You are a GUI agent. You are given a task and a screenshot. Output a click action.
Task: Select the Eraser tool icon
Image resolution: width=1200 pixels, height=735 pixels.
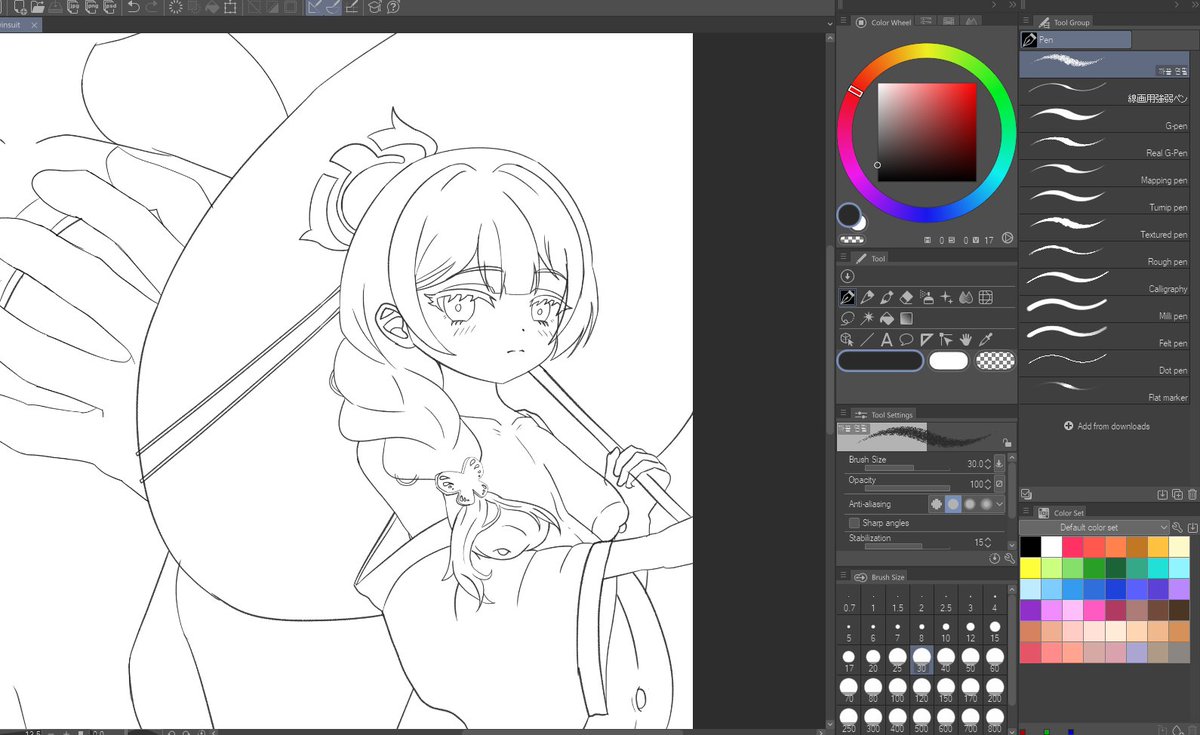[906, 297]
